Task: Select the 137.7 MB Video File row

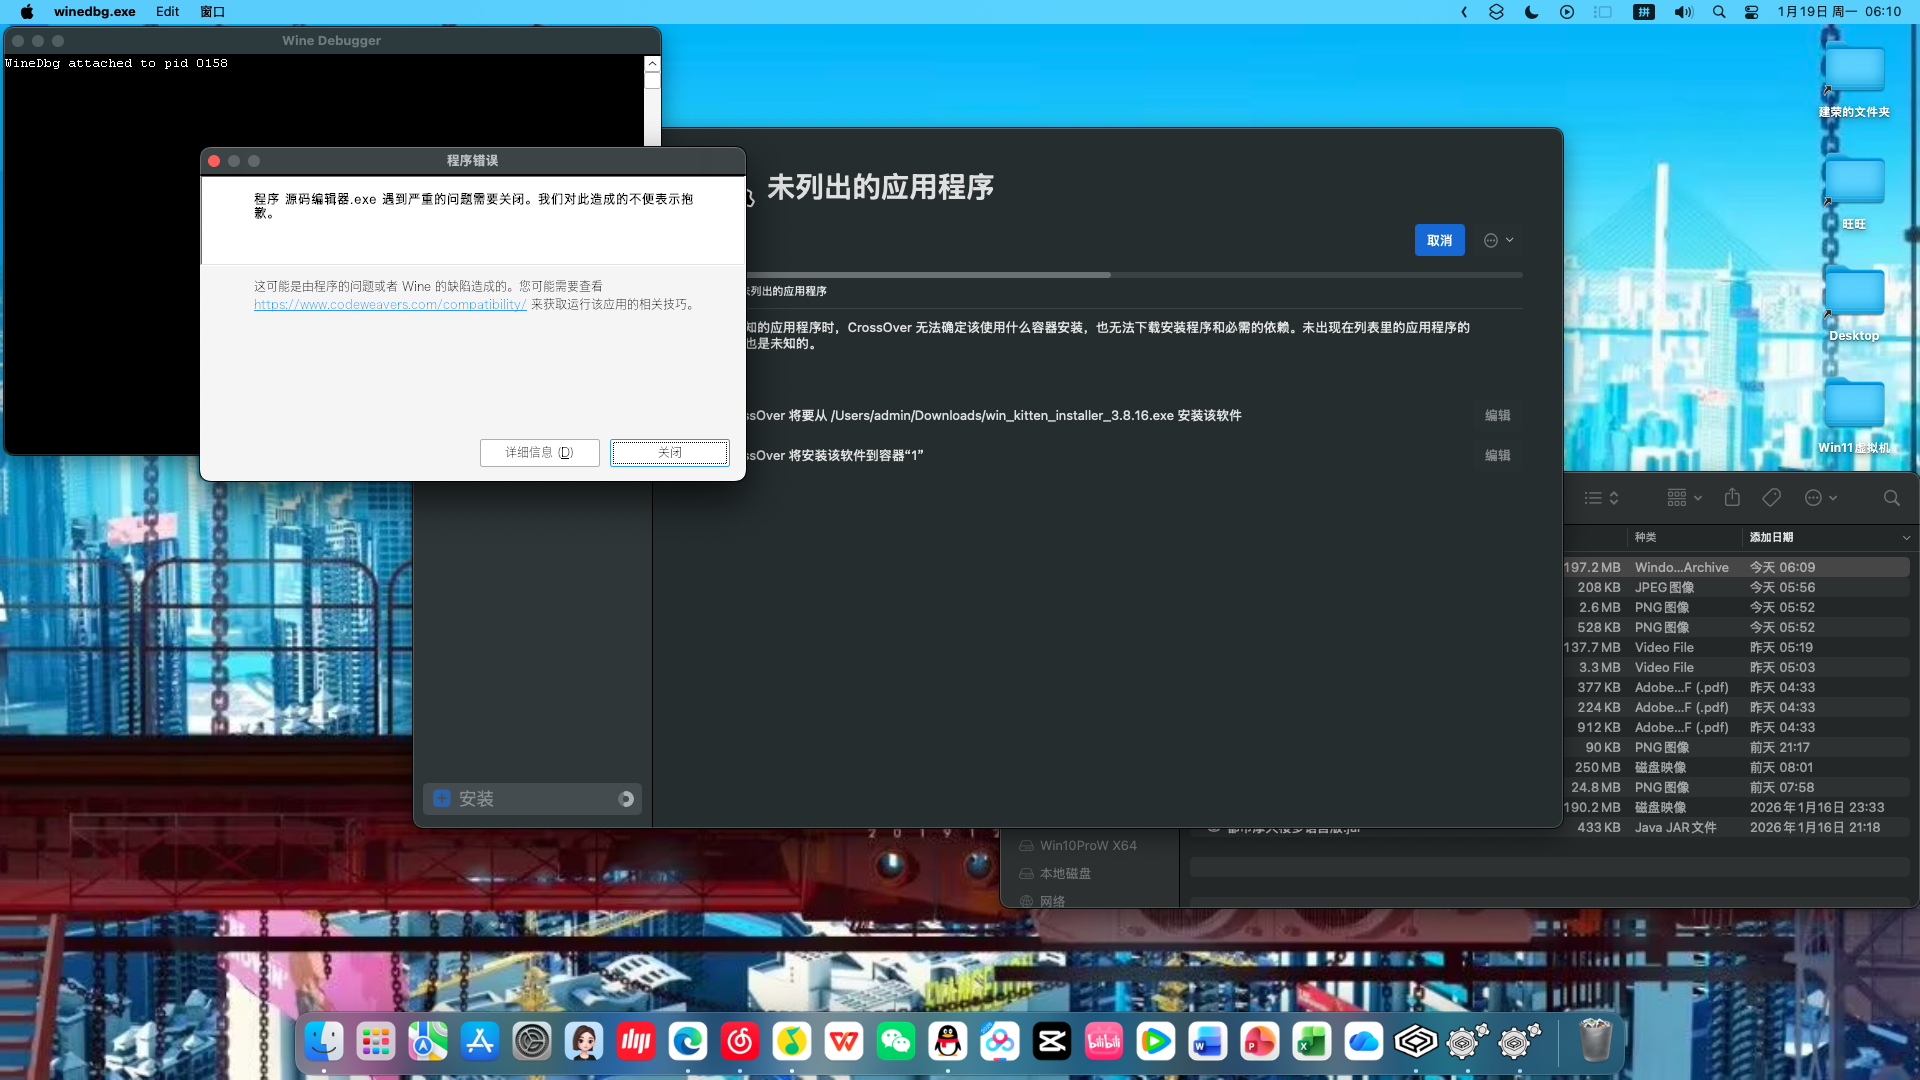Action: coord(1737,648)
